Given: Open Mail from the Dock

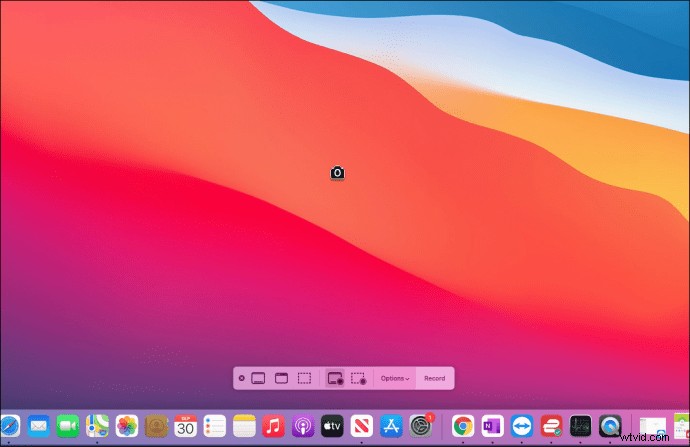Looking at the screenshot, I should 38,426.
